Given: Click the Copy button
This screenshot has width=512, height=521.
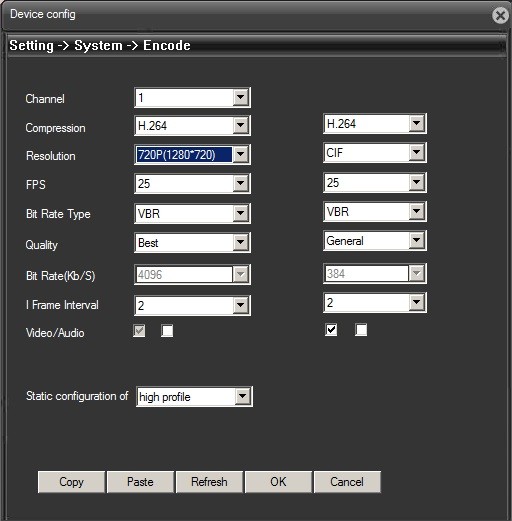Looking at the screenshot, I should point(71,482).
